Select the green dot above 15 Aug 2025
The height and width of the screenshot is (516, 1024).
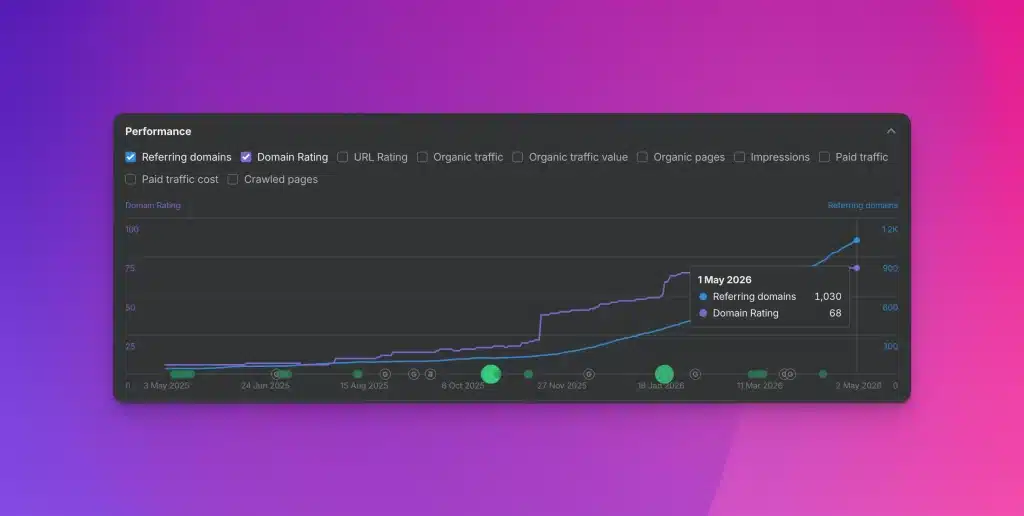[x=357, y=374]
